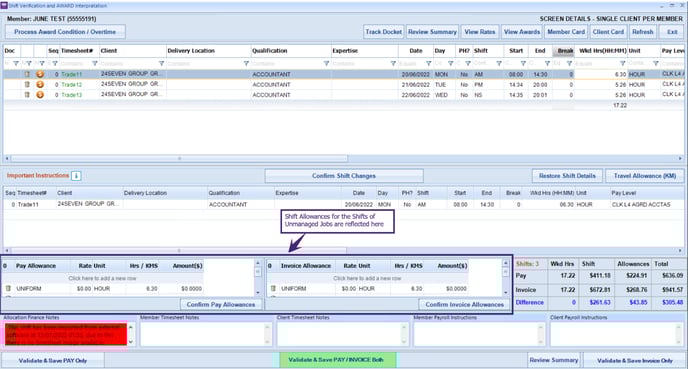688x369 pixels.
Task: Open the Day column filter
Action: pyautogui.click(x=450, y=64)
